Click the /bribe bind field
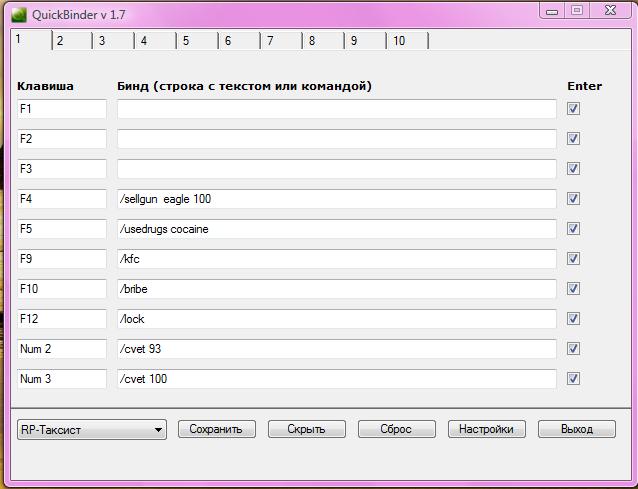This screenshot has height=489, width=638. tap(337, 289)
